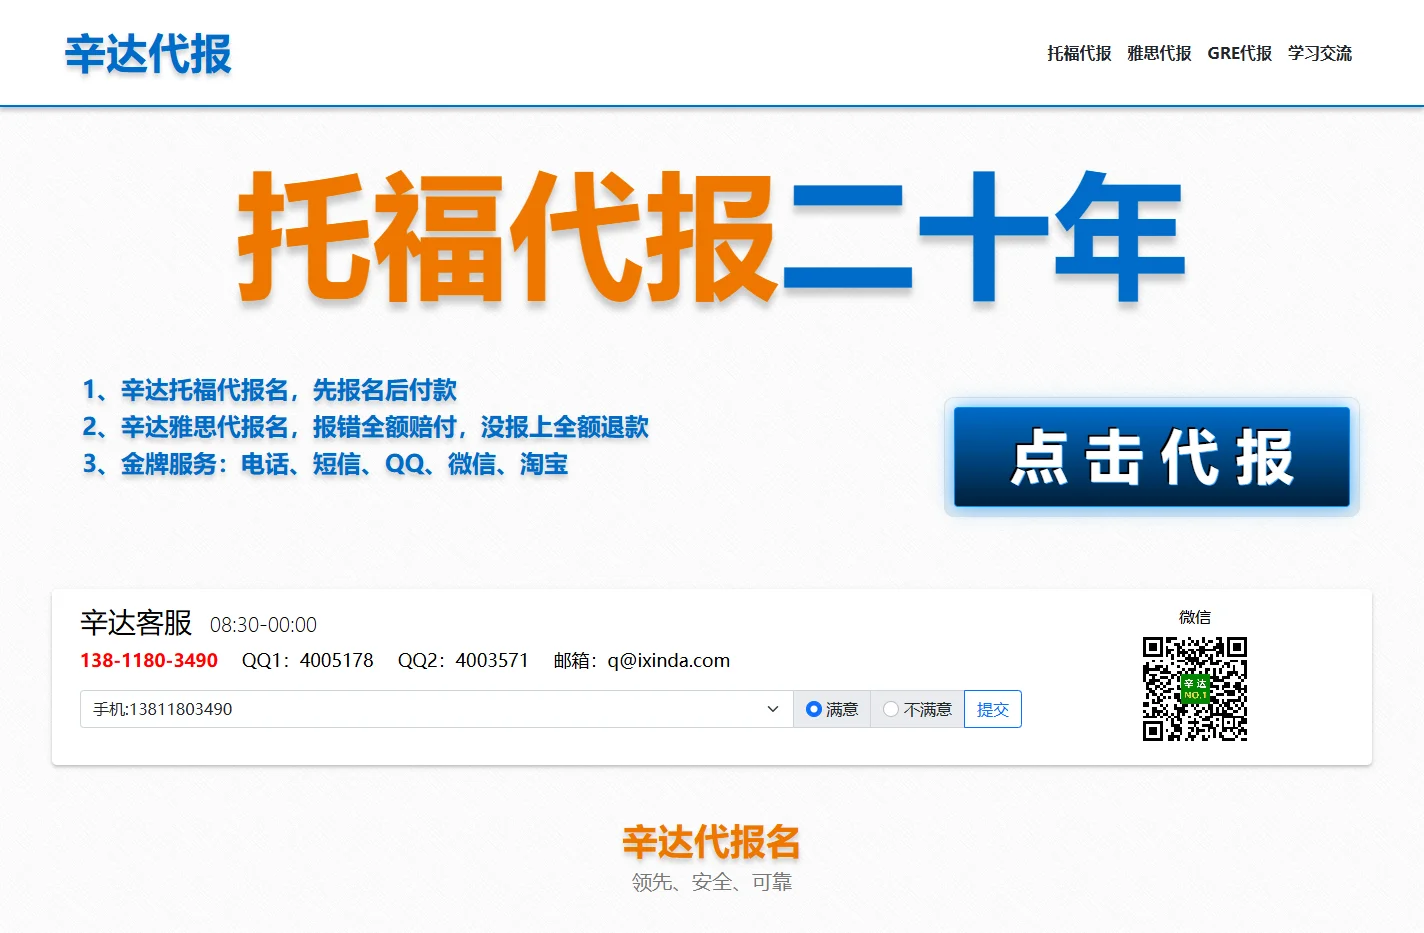The height and width of the screenshot is (933, 1424).
Task: Click the QQ1: 4005178 text
Action: [308, 660]
